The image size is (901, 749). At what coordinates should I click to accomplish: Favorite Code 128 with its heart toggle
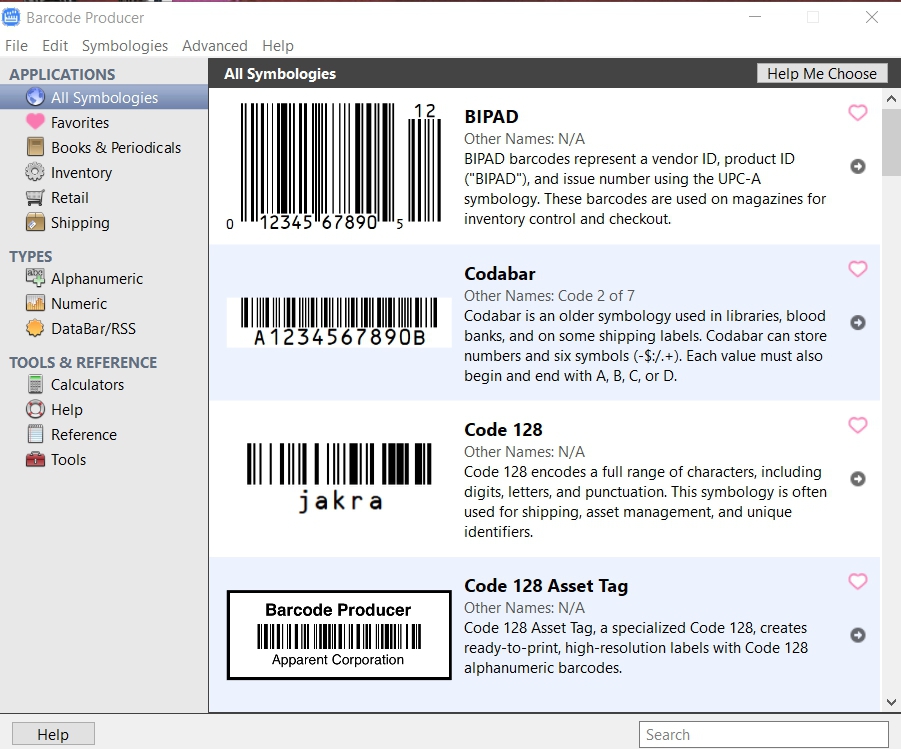857,425
